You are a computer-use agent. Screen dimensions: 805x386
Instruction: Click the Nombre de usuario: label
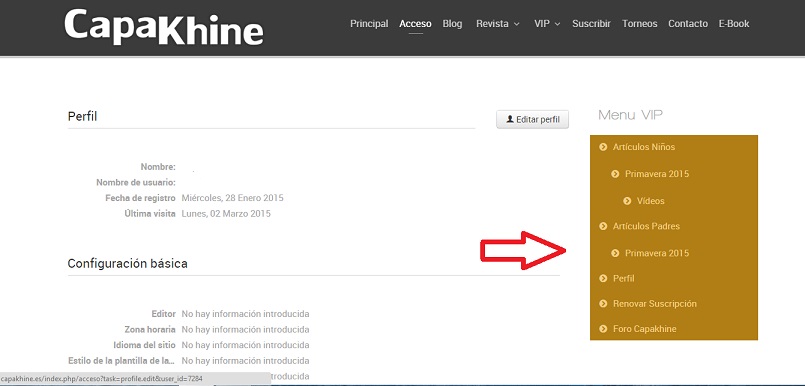click(136, 182)
